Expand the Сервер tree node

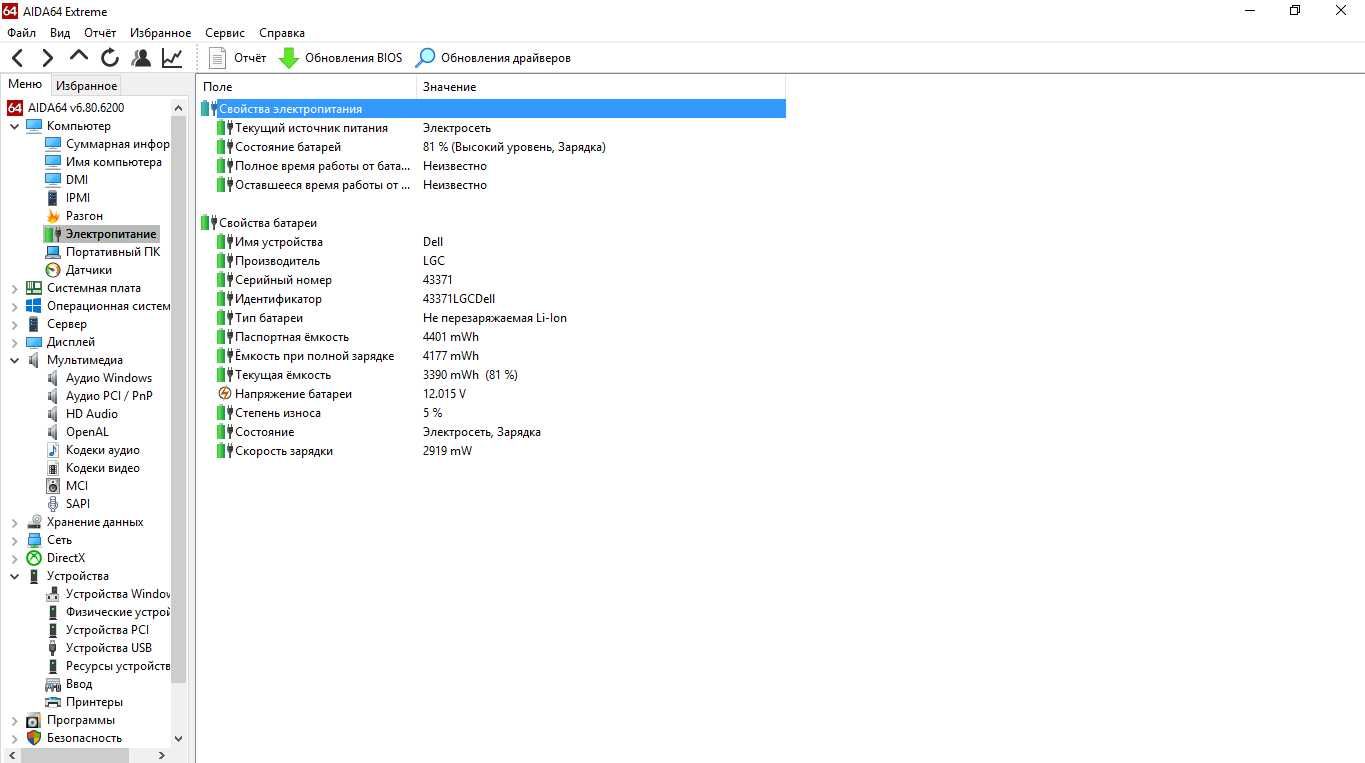[x=15, y=324]
